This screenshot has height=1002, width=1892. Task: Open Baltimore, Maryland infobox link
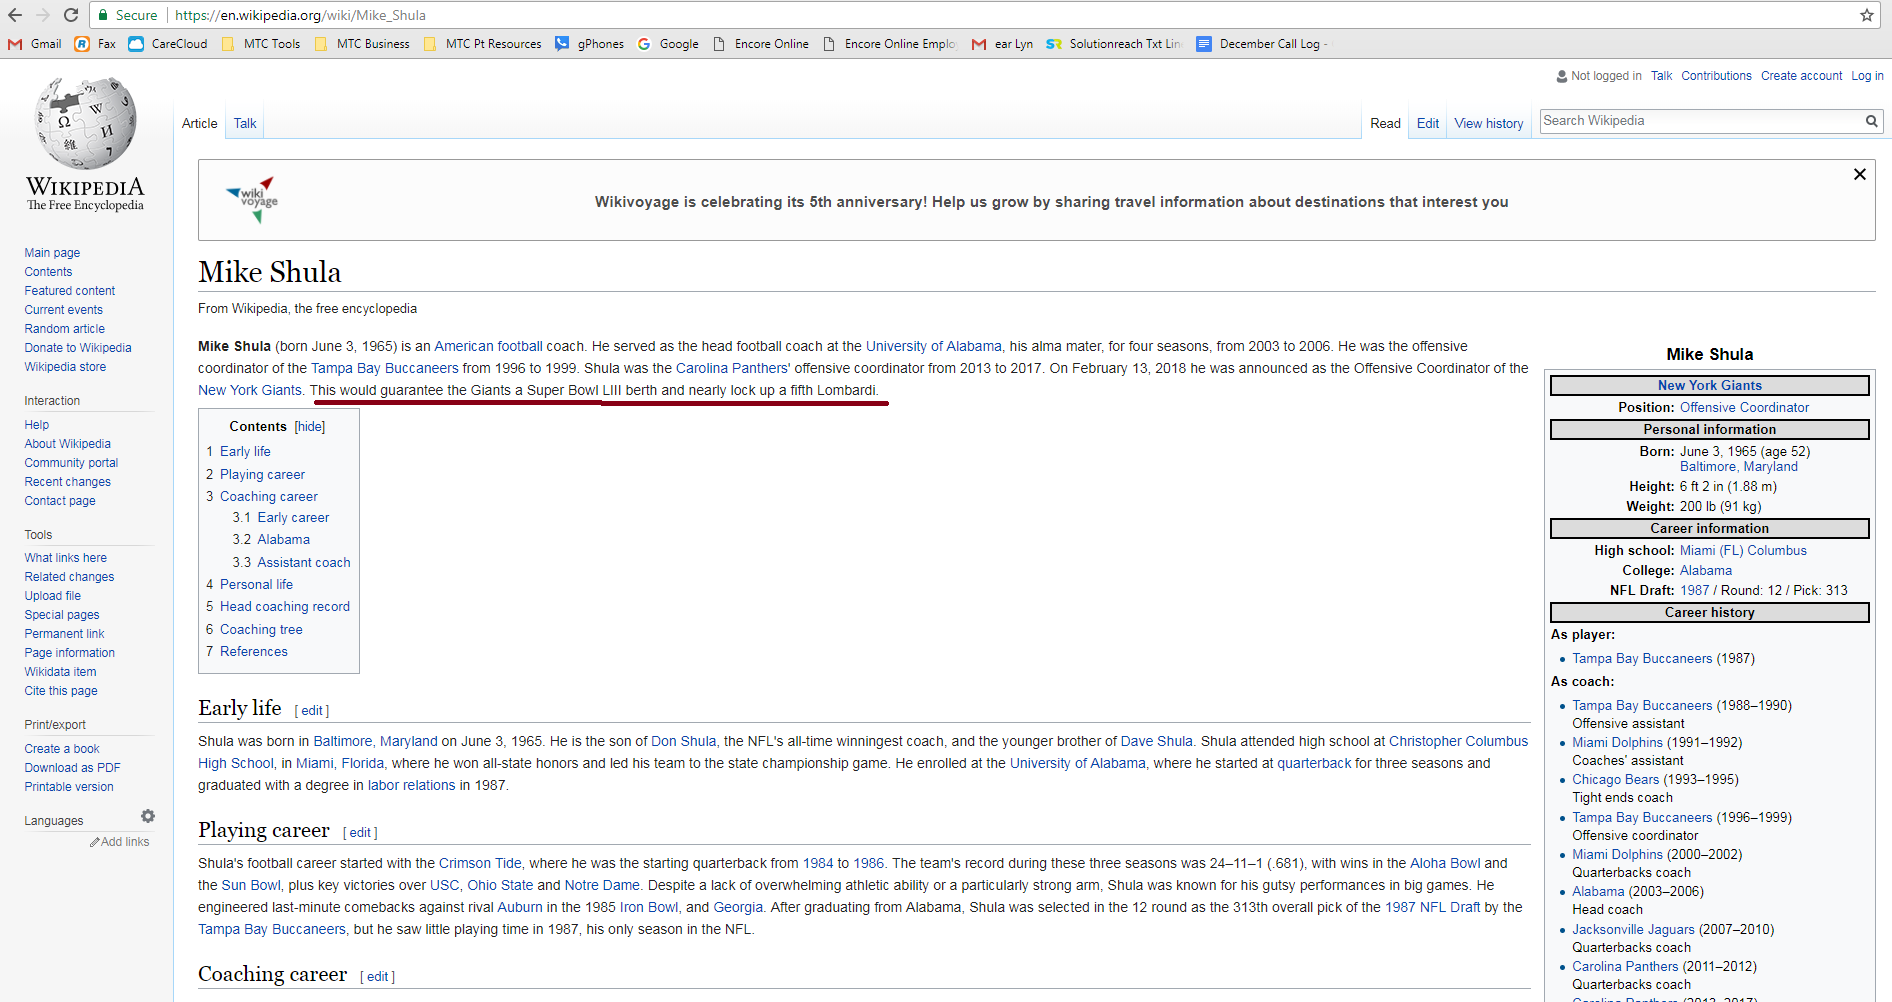click(x=1738, y=467)
